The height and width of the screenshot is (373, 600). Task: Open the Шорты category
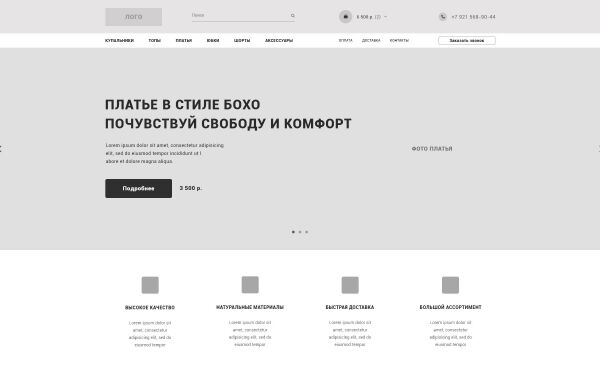tap(242, 41)
